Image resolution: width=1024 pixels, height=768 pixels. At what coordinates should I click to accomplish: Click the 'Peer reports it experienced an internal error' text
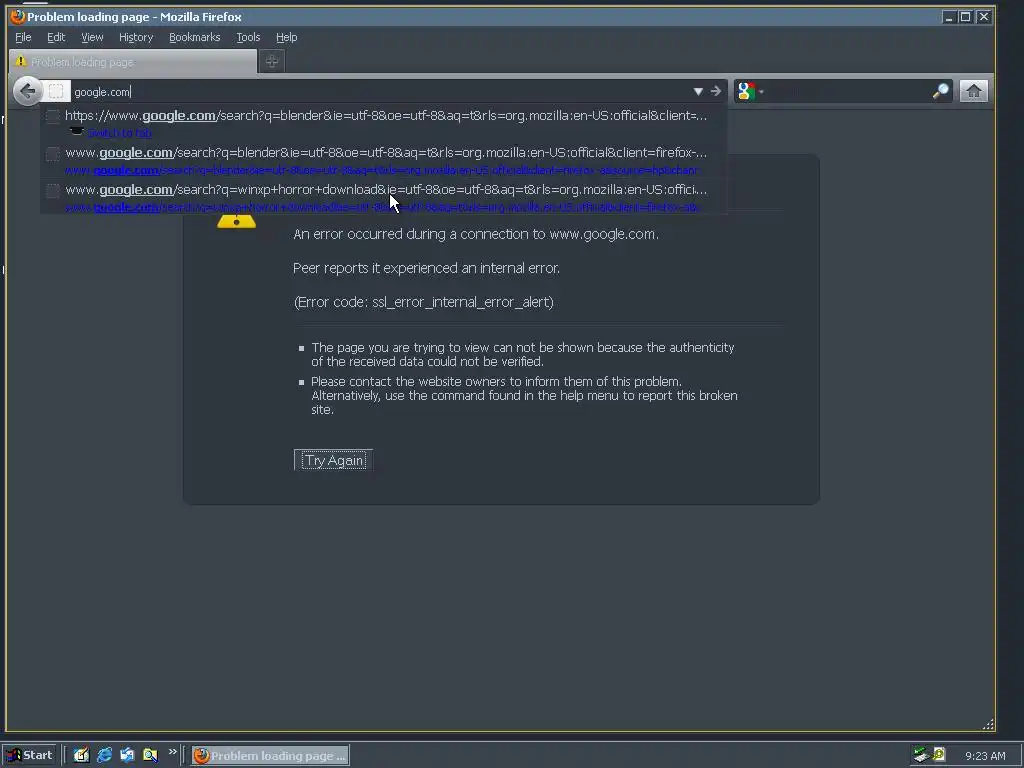coord(426,268)
